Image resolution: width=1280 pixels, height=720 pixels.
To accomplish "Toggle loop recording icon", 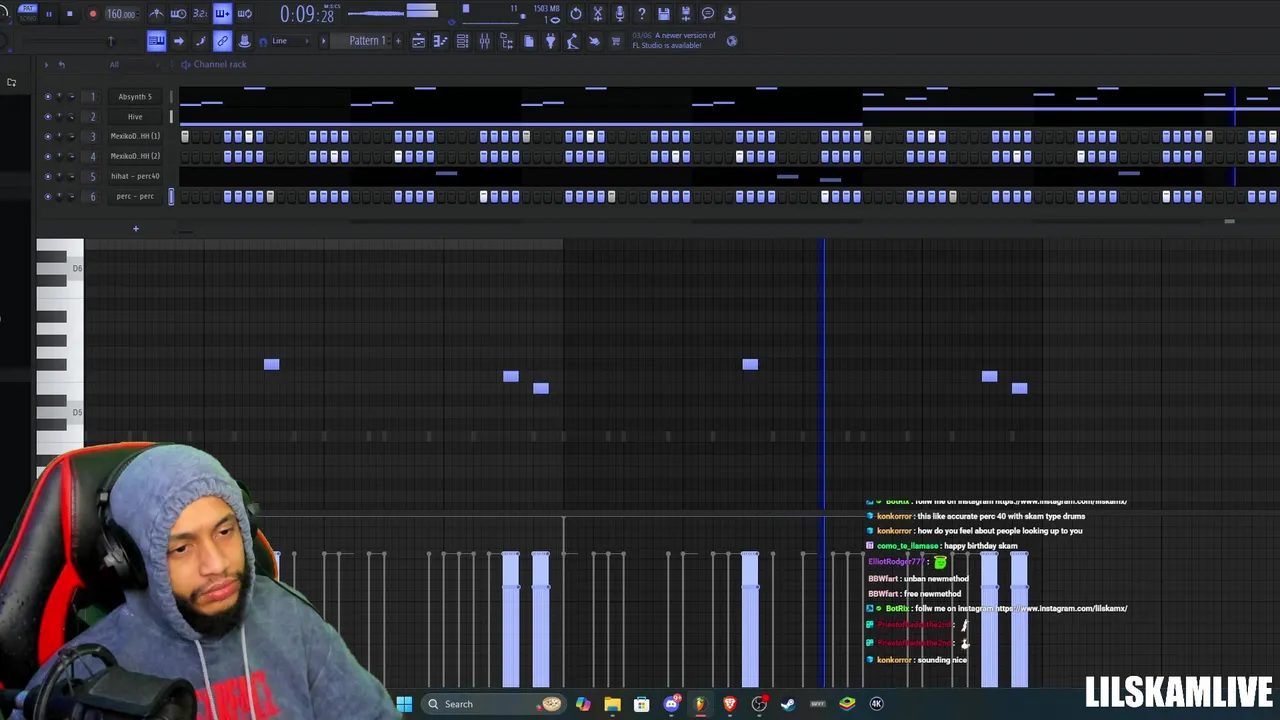I will click(244, 14).
